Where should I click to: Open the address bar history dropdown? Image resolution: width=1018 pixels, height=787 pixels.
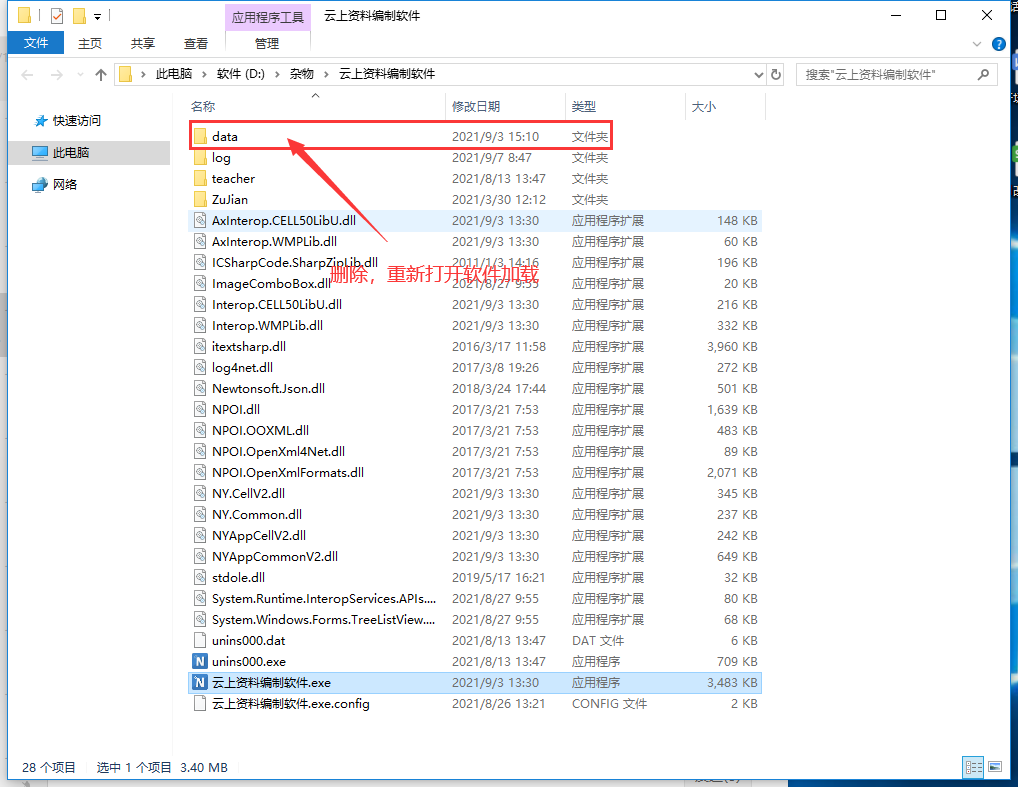tap(757, 74)
